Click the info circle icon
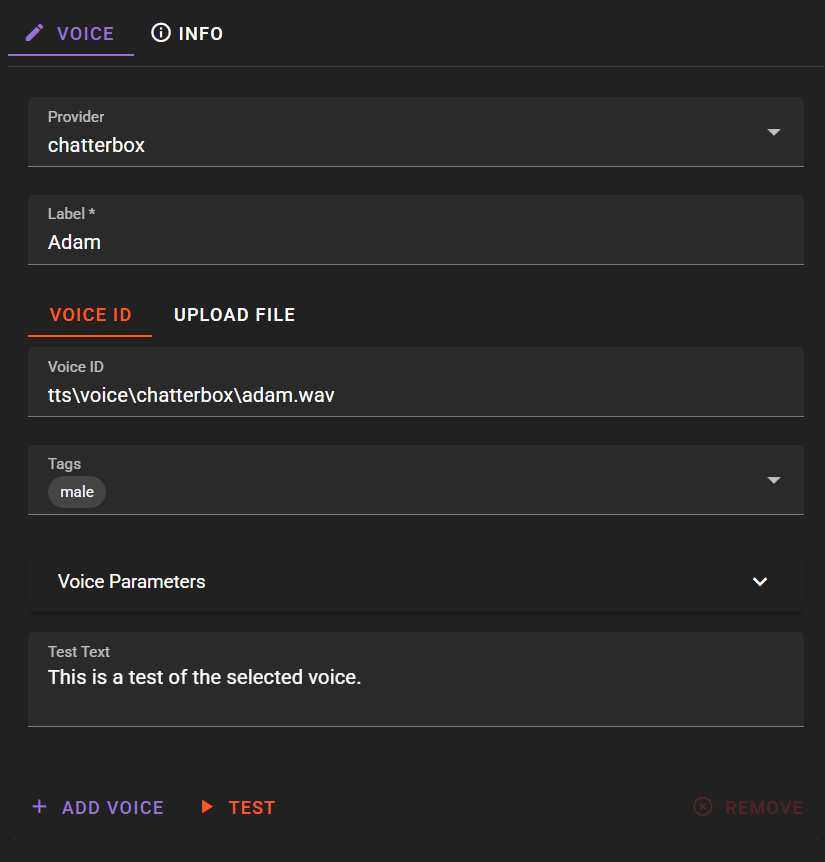 [161, 33]
